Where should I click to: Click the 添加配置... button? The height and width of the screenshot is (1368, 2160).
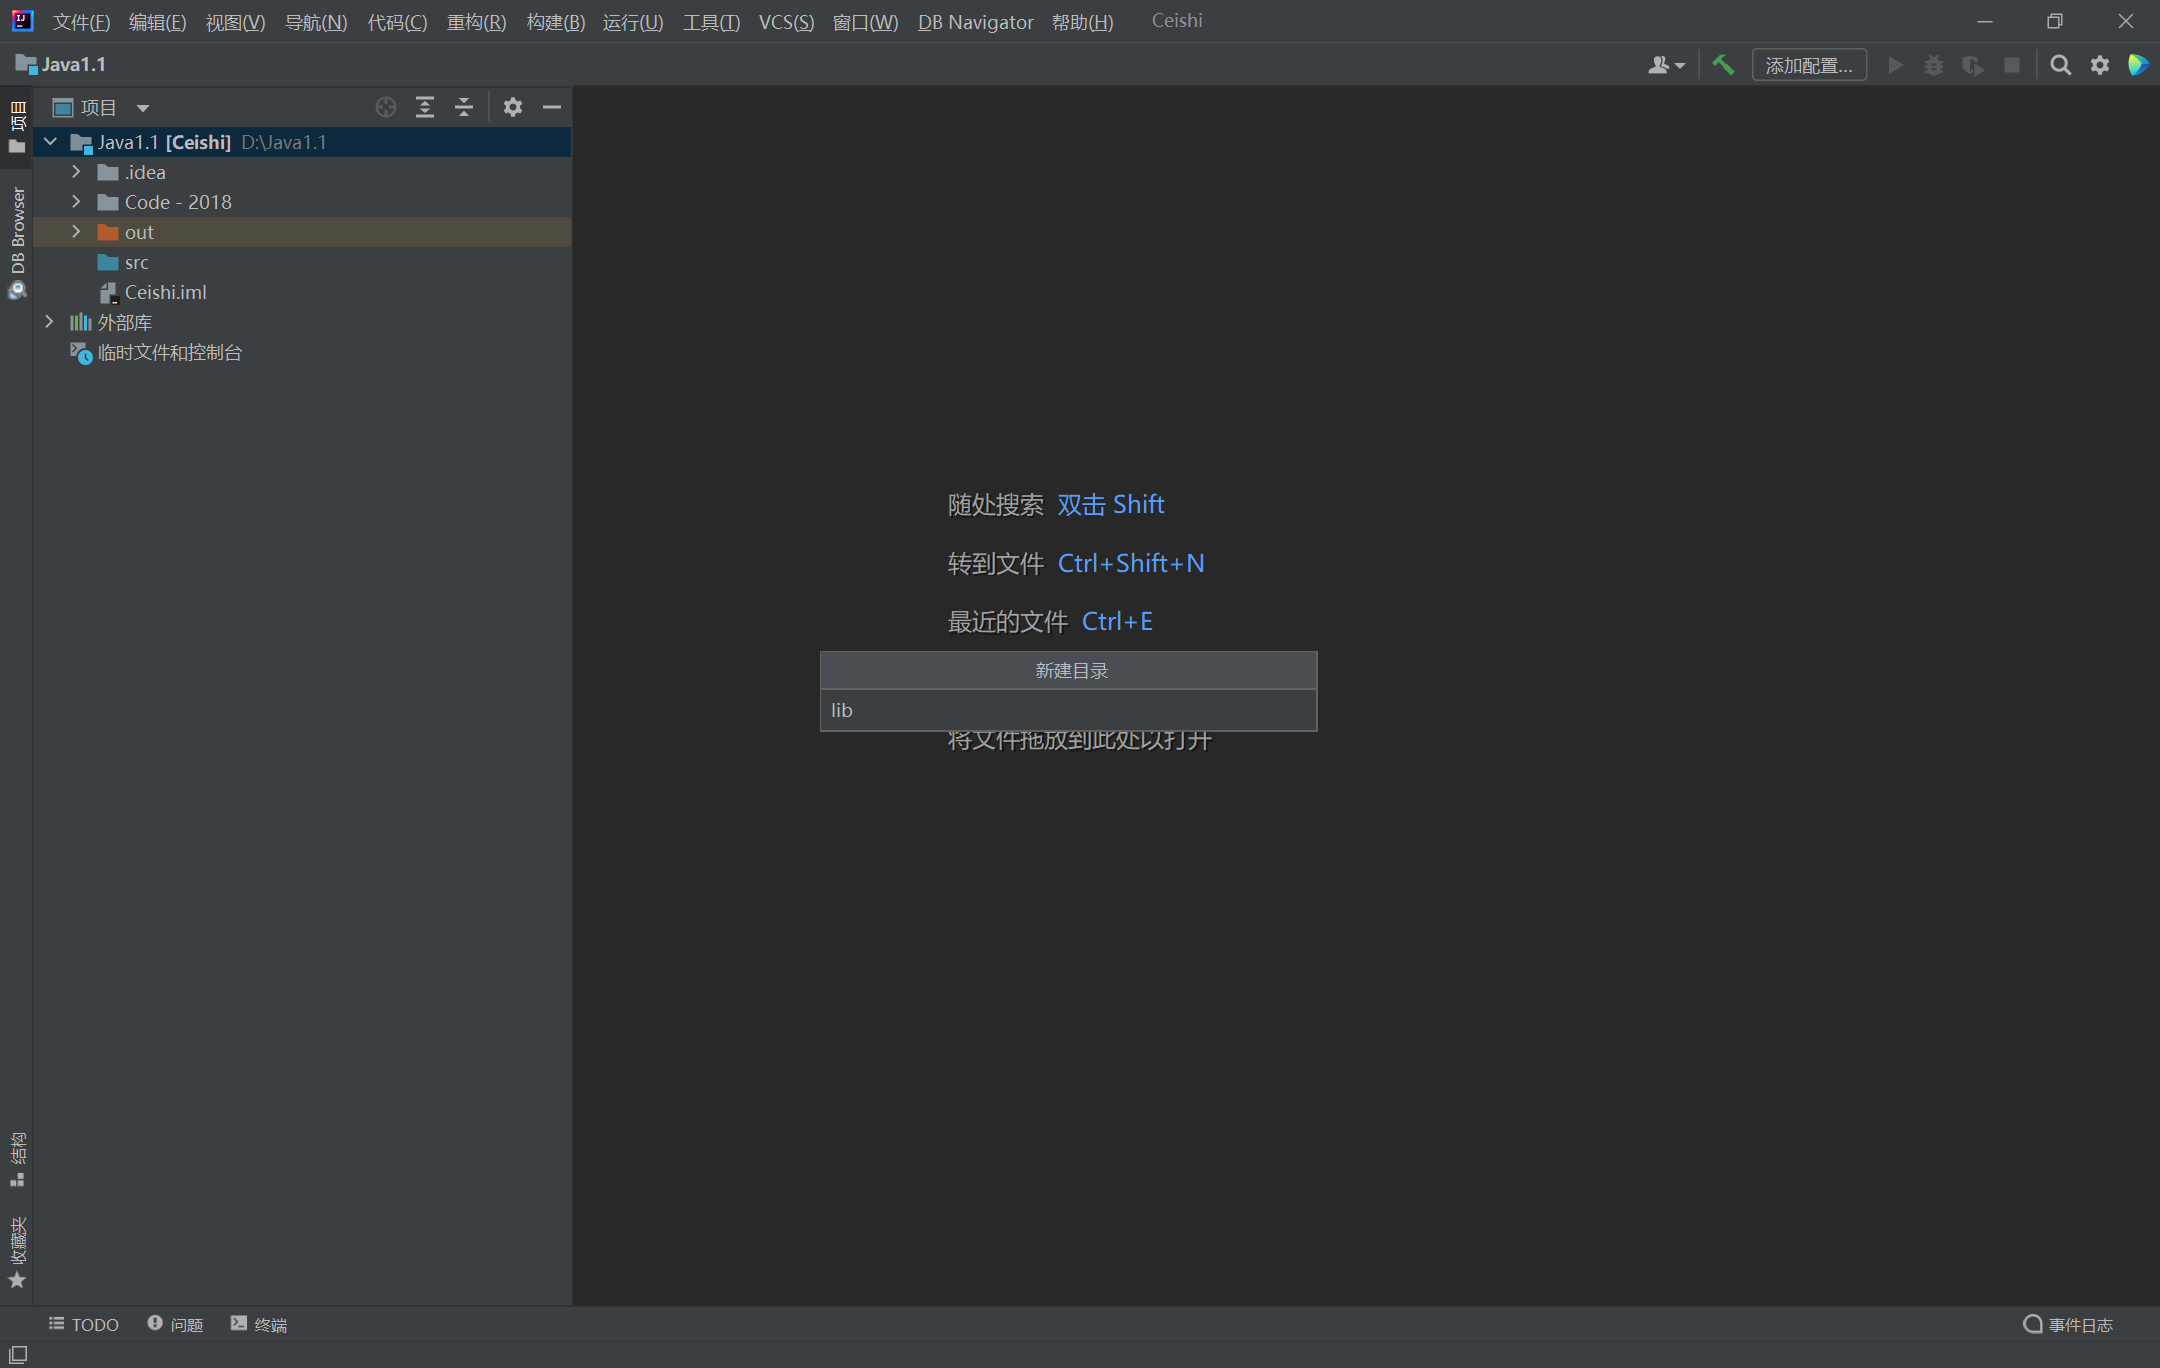click(x=1808, y=65)
